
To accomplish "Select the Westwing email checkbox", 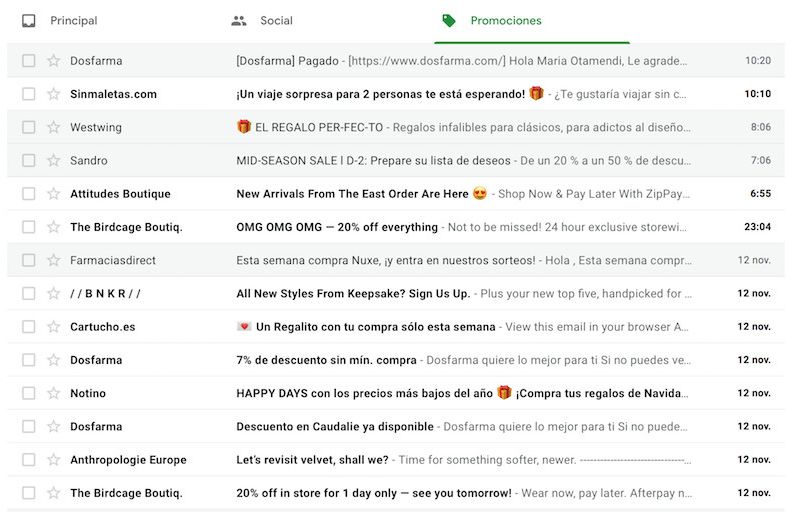I will pos(29,127).
